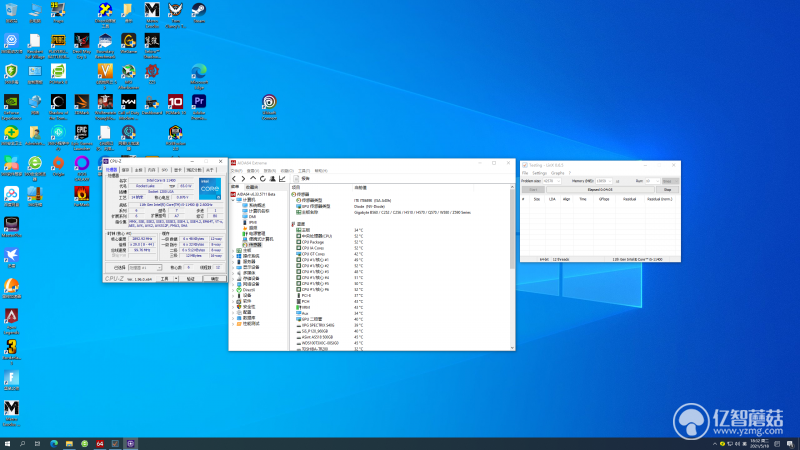Expand the DirectX tree node in AIDA64
The width and height of the screenshot is (800, 450).
coord(234,290)
